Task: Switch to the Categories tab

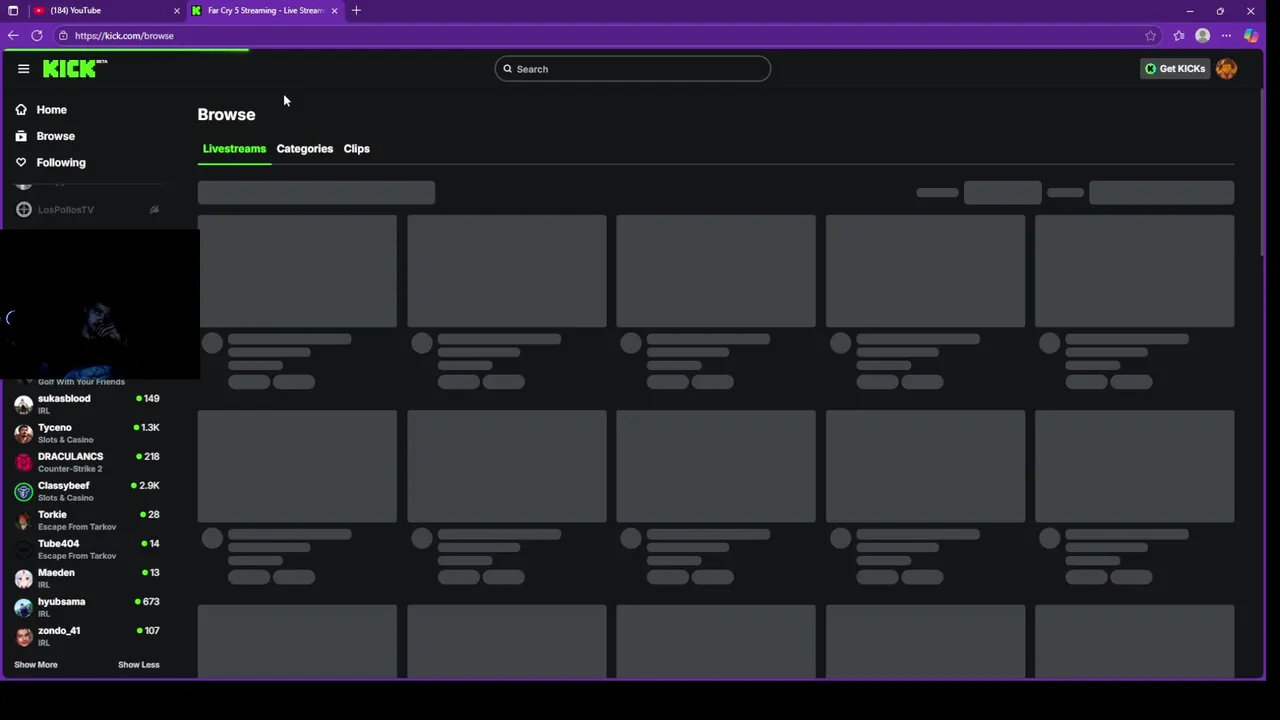Action: click(x=305, y=149)
